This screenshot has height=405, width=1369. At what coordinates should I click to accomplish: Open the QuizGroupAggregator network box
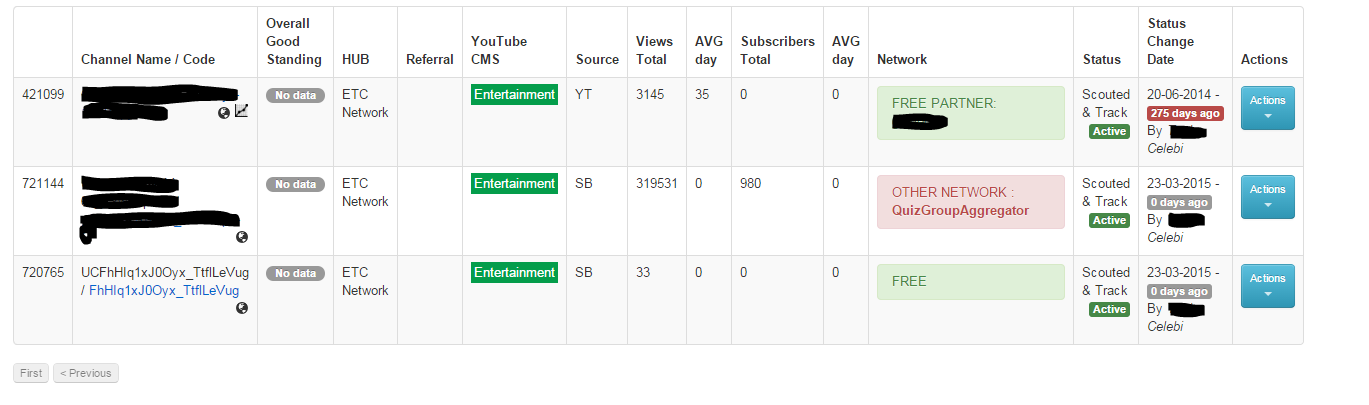pos(970,202)
